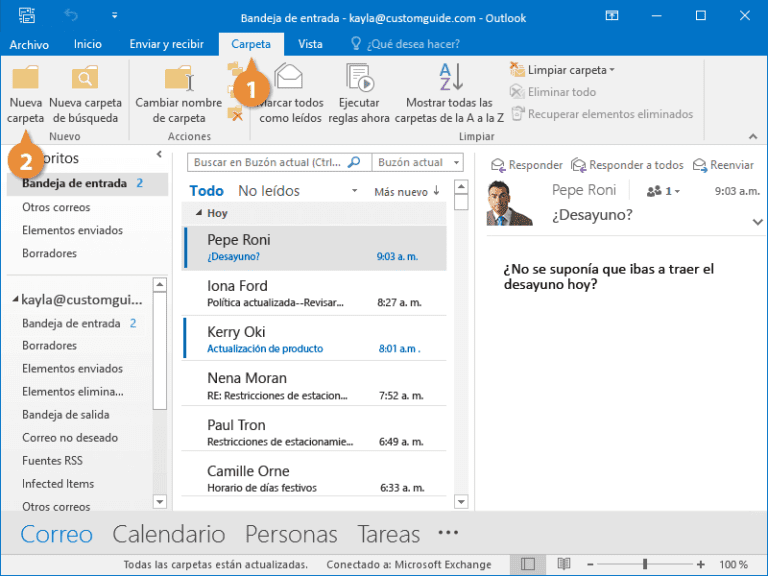
Task: Show No leídos messages filter
Action: click(x=269, y=191)
